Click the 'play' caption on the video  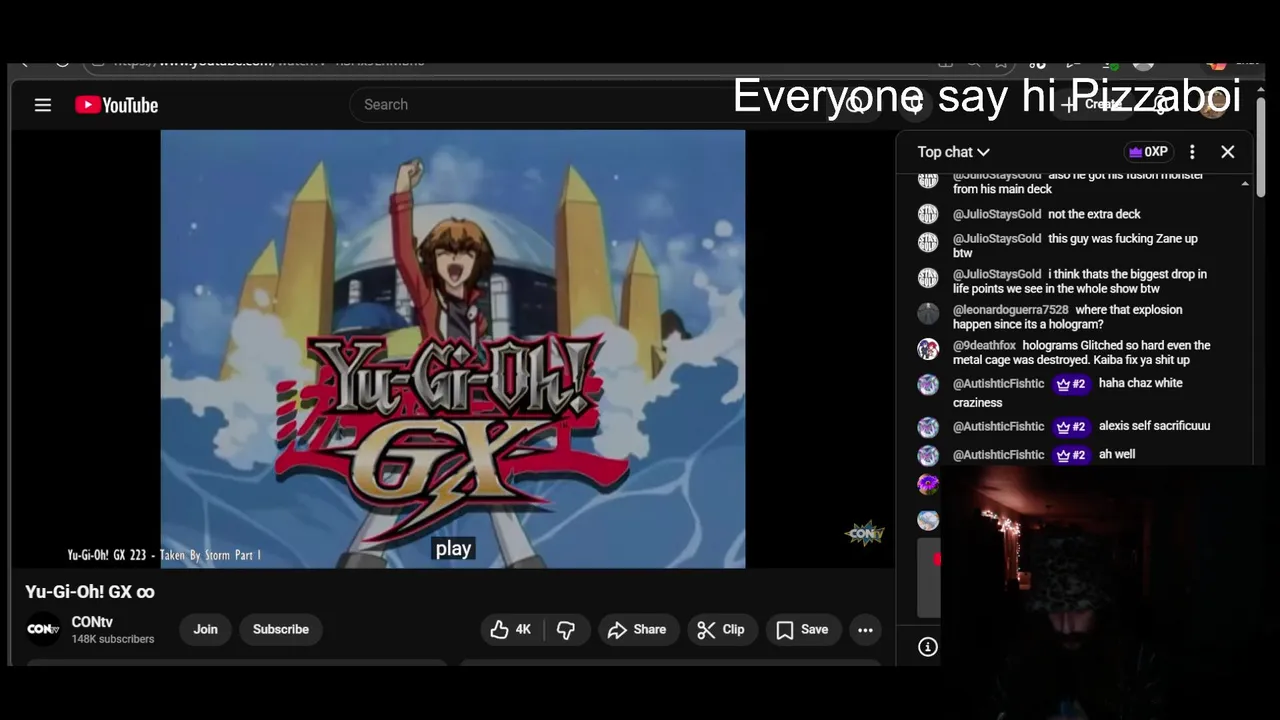[x=453, y=548]
